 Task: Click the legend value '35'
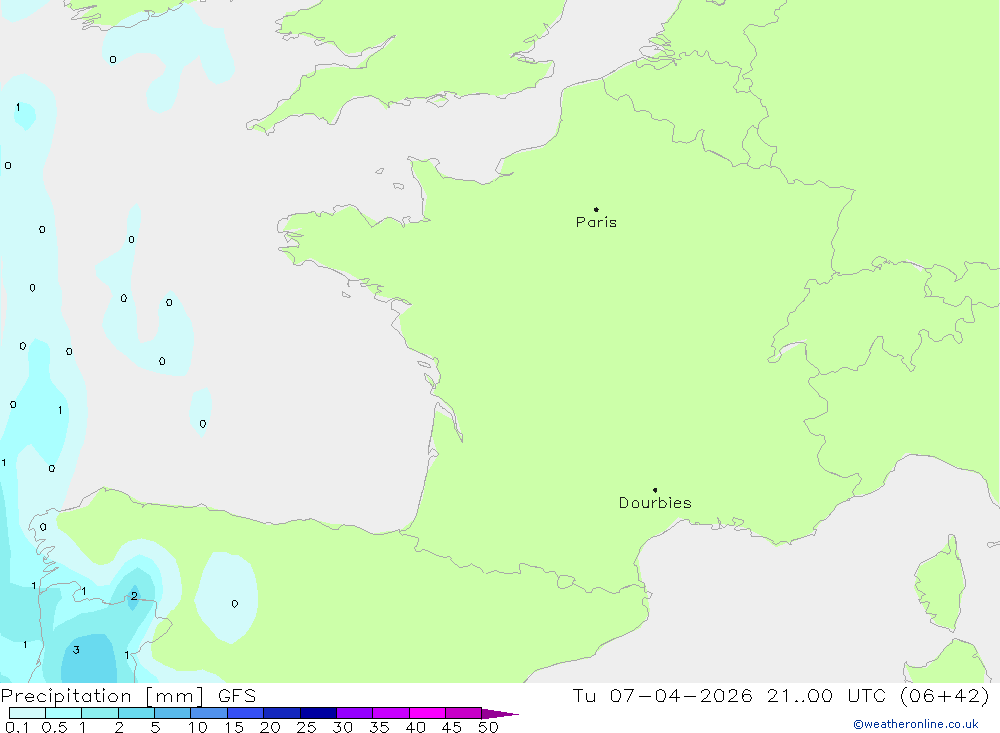379,727
